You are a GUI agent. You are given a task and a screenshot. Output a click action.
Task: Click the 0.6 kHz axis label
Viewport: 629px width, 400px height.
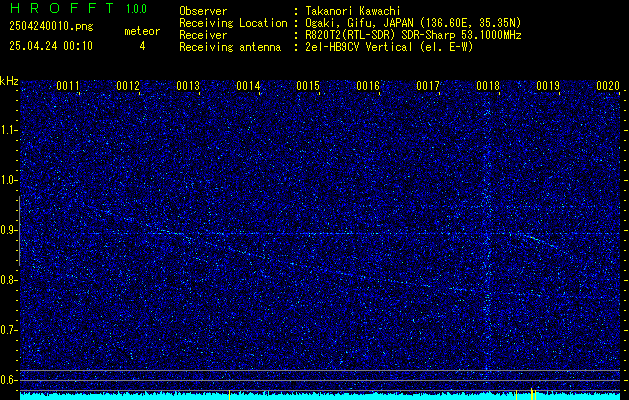(8, 380)
